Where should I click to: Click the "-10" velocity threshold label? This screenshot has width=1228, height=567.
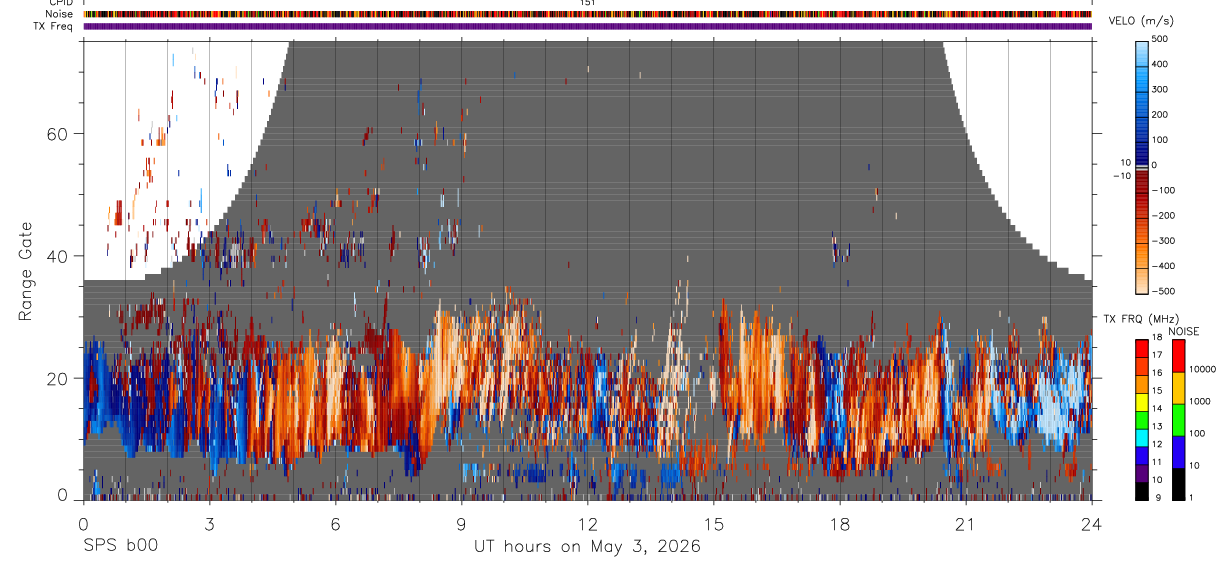click(x=1120, y=176)
